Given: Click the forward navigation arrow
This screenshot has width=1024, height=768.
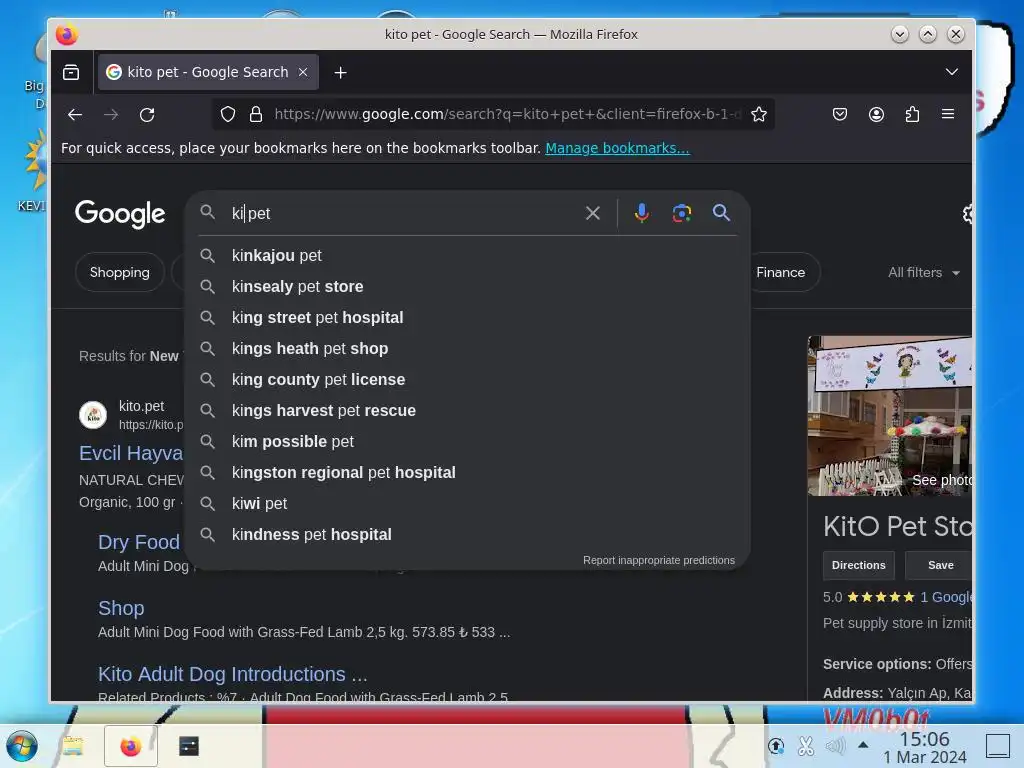Looking at the screenshot, I should click(111, 114).
